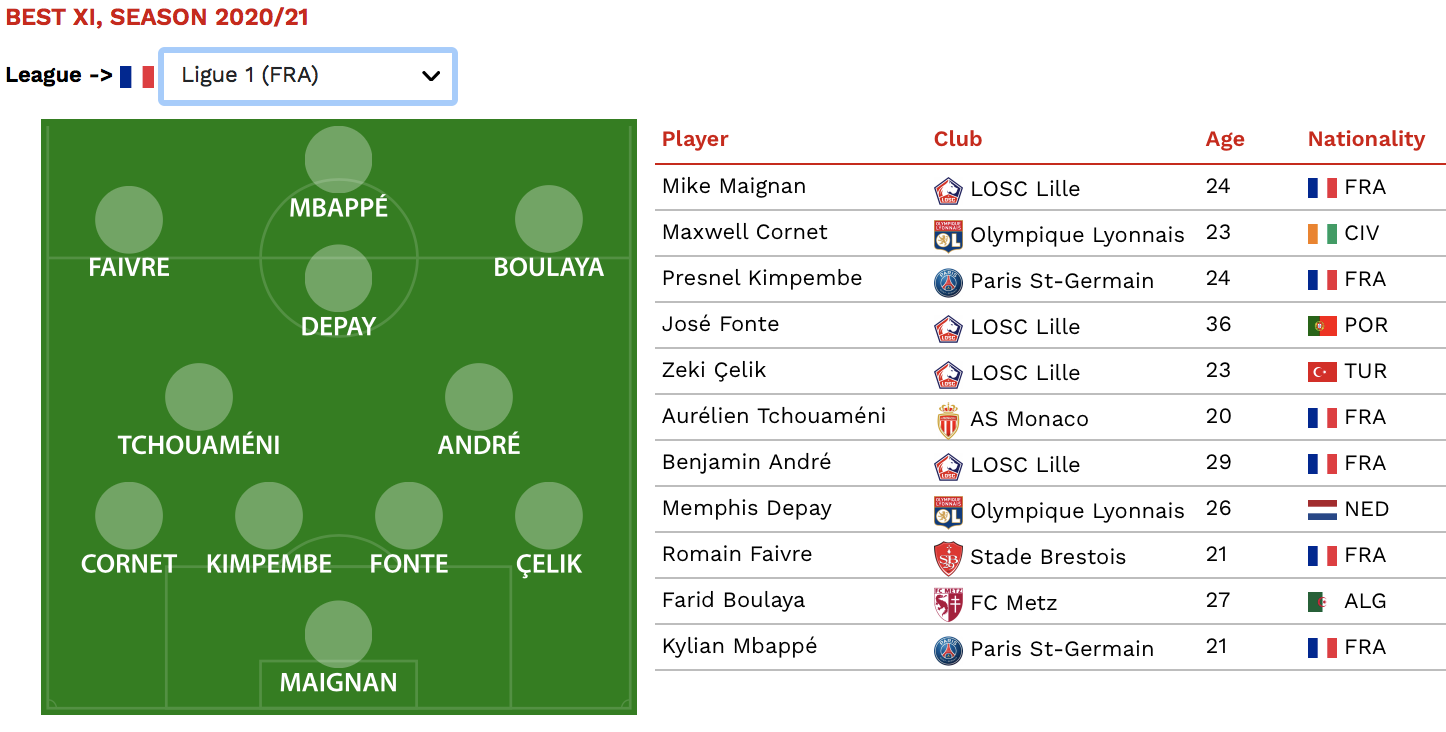
Task: Sort by the Player column header
Action: 695,139
